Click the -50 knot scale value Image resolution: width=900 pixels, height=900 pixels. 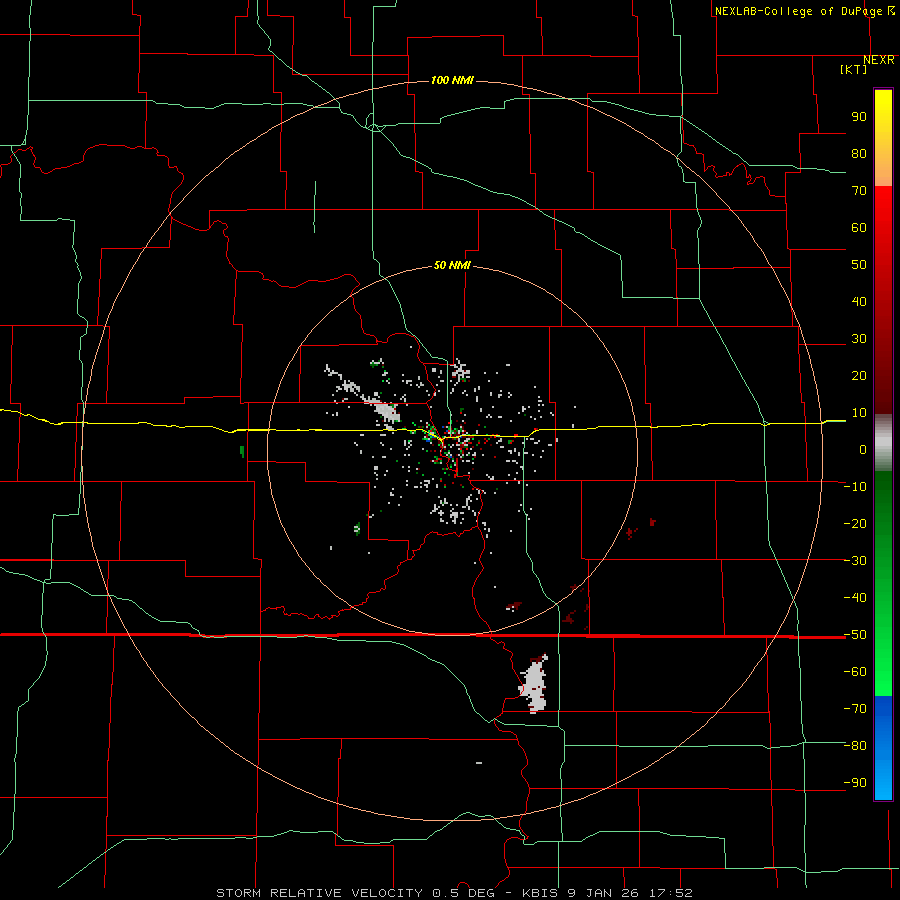pos(855,635)
